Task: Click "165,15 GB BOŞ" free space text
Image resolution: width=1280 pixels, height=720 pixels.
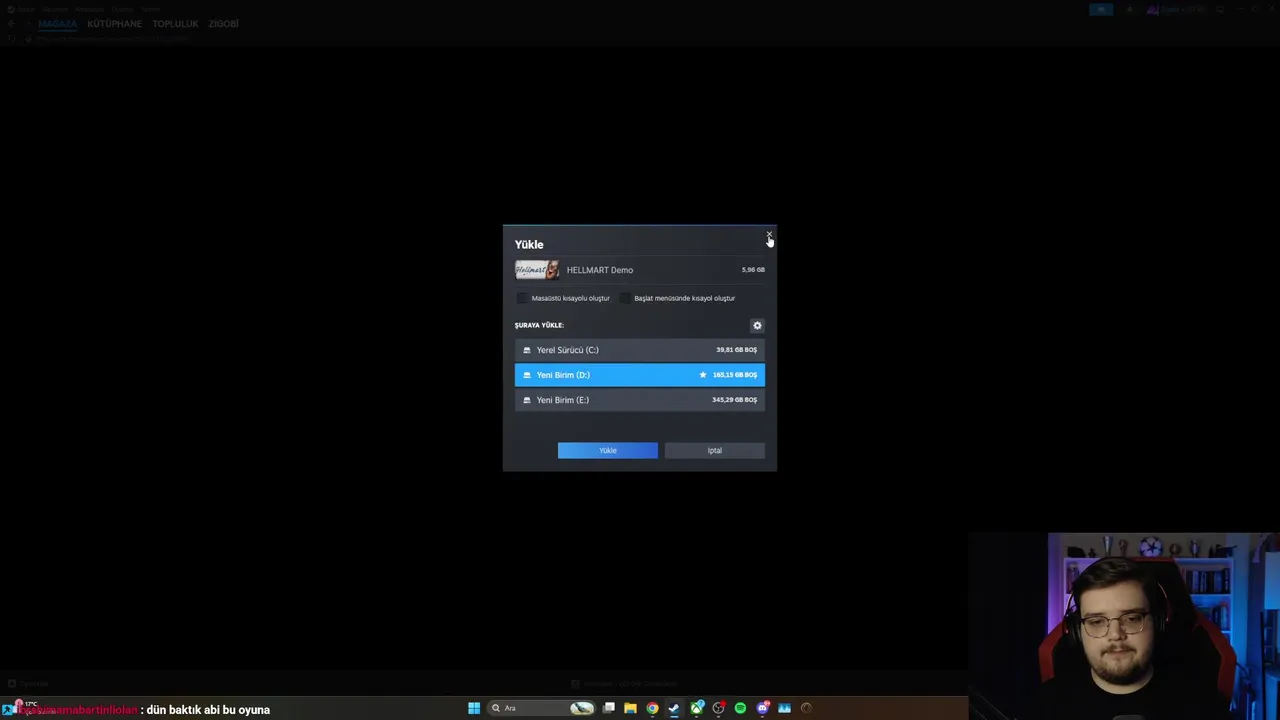Action: 735,375
